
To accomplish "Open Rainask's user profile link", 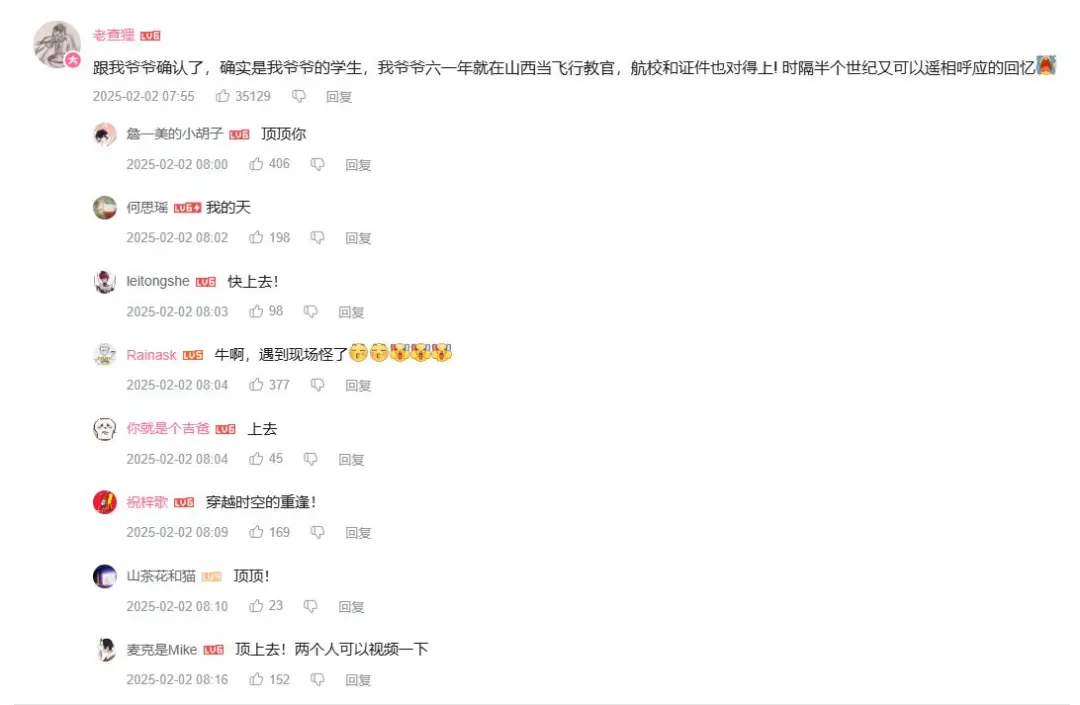I will 152,355.
